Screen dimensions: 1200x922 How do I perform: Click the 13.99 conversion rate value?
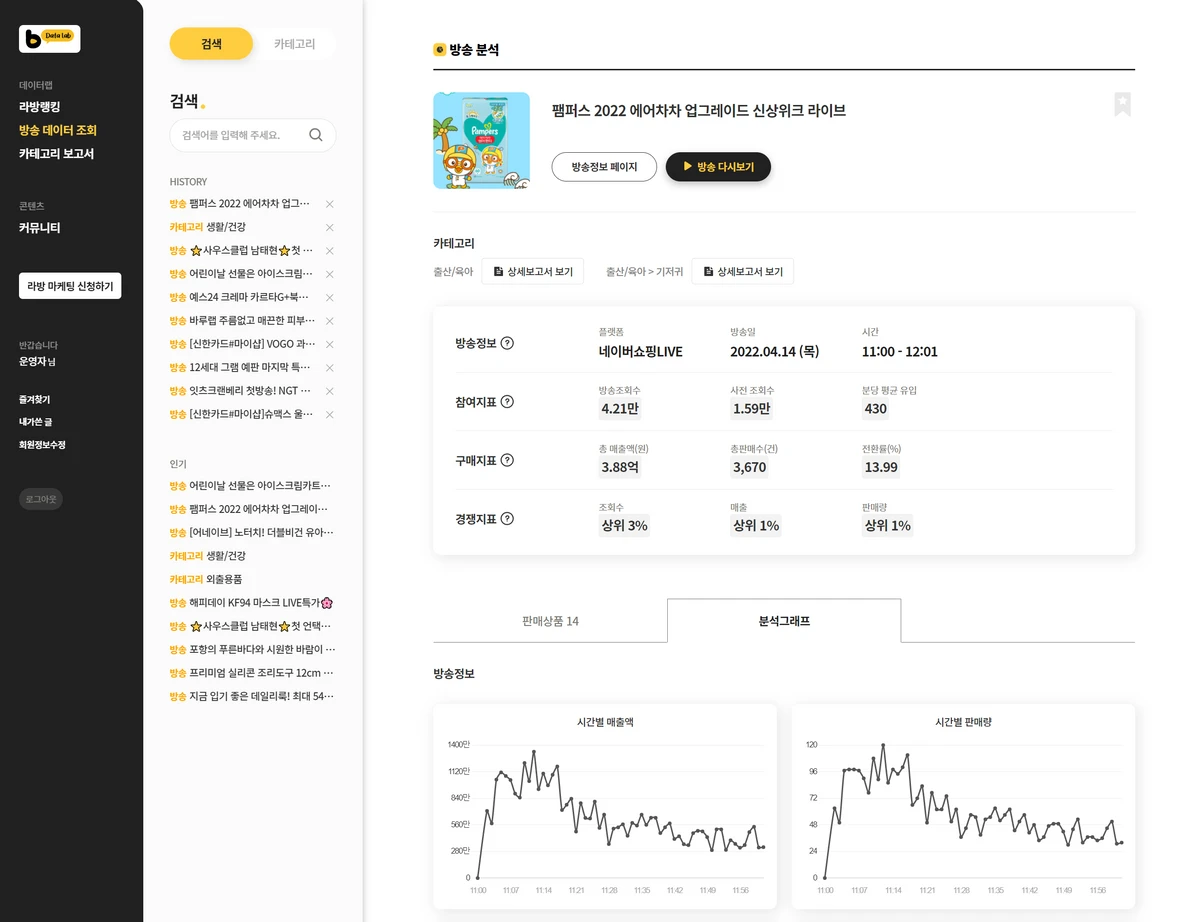pyautogui.click(x=881, y=467)
